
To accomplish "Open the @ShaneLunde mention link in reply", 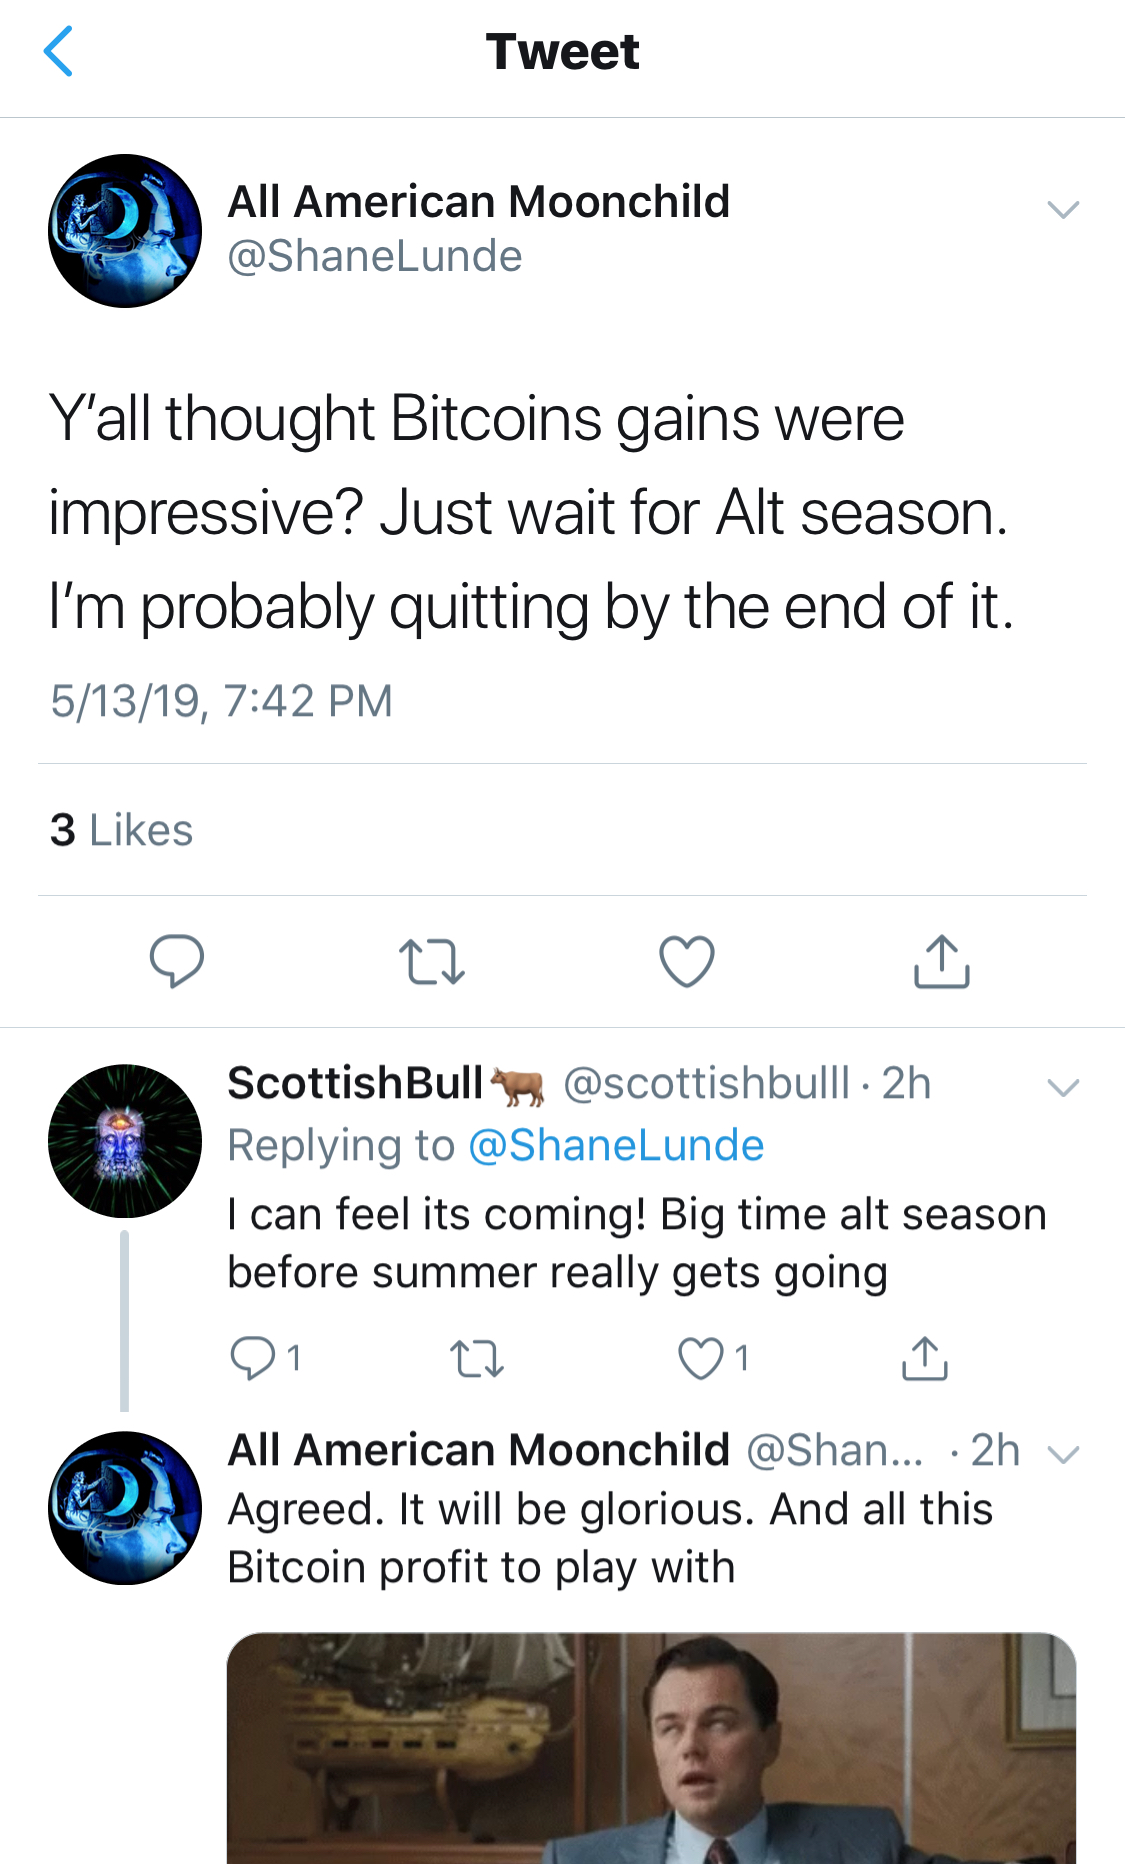I will pyautogui.click(x=616, y=1145).
